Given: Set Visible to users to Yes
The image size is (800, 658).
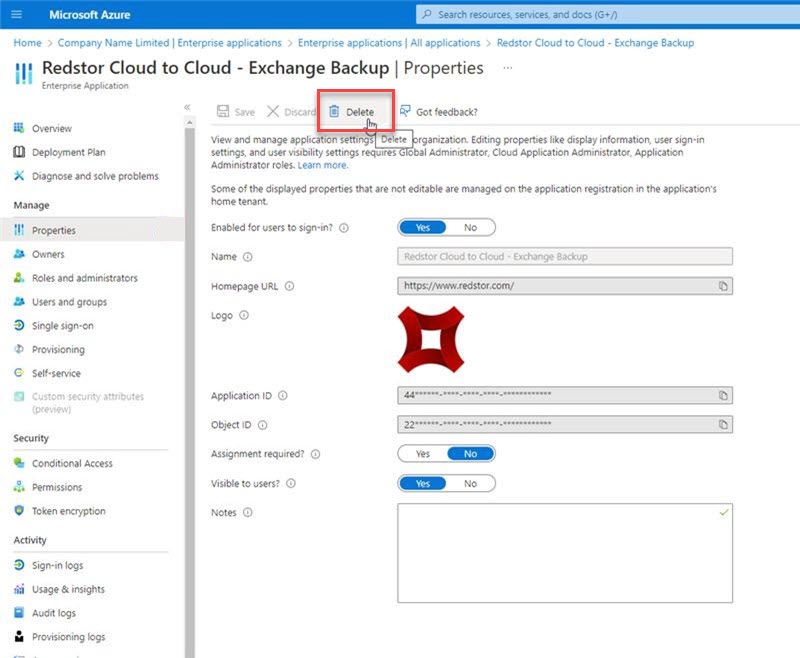Looking at the screenshot, I should point(422,484).
